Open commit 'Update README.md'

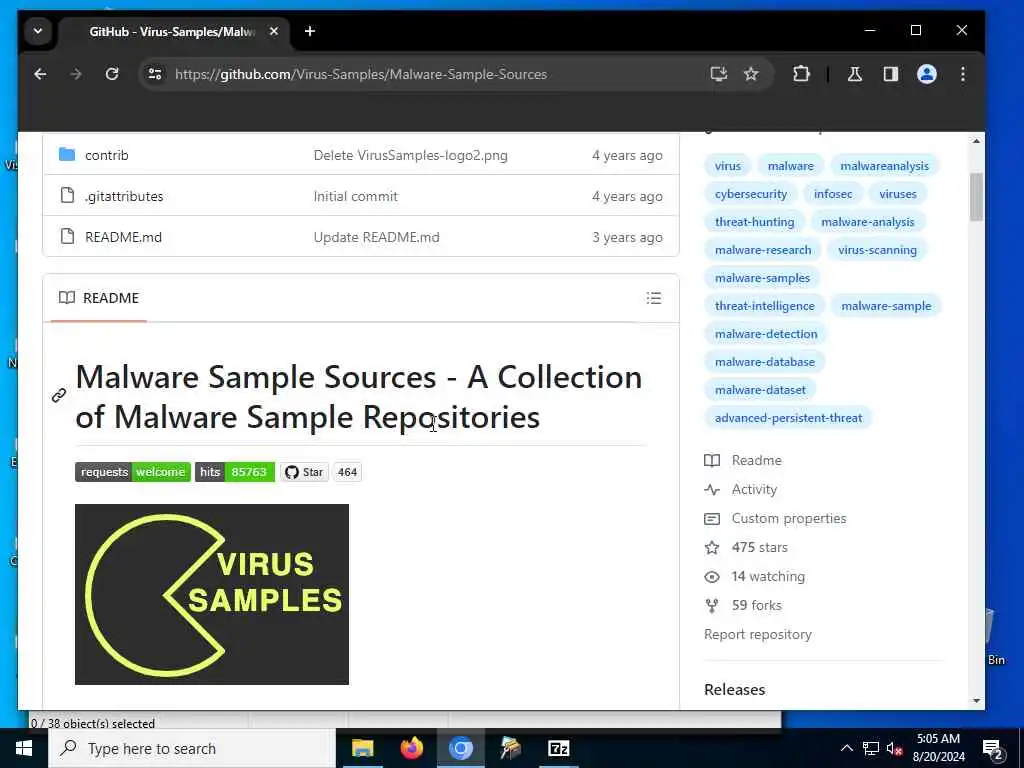click(x=376, y=238)
